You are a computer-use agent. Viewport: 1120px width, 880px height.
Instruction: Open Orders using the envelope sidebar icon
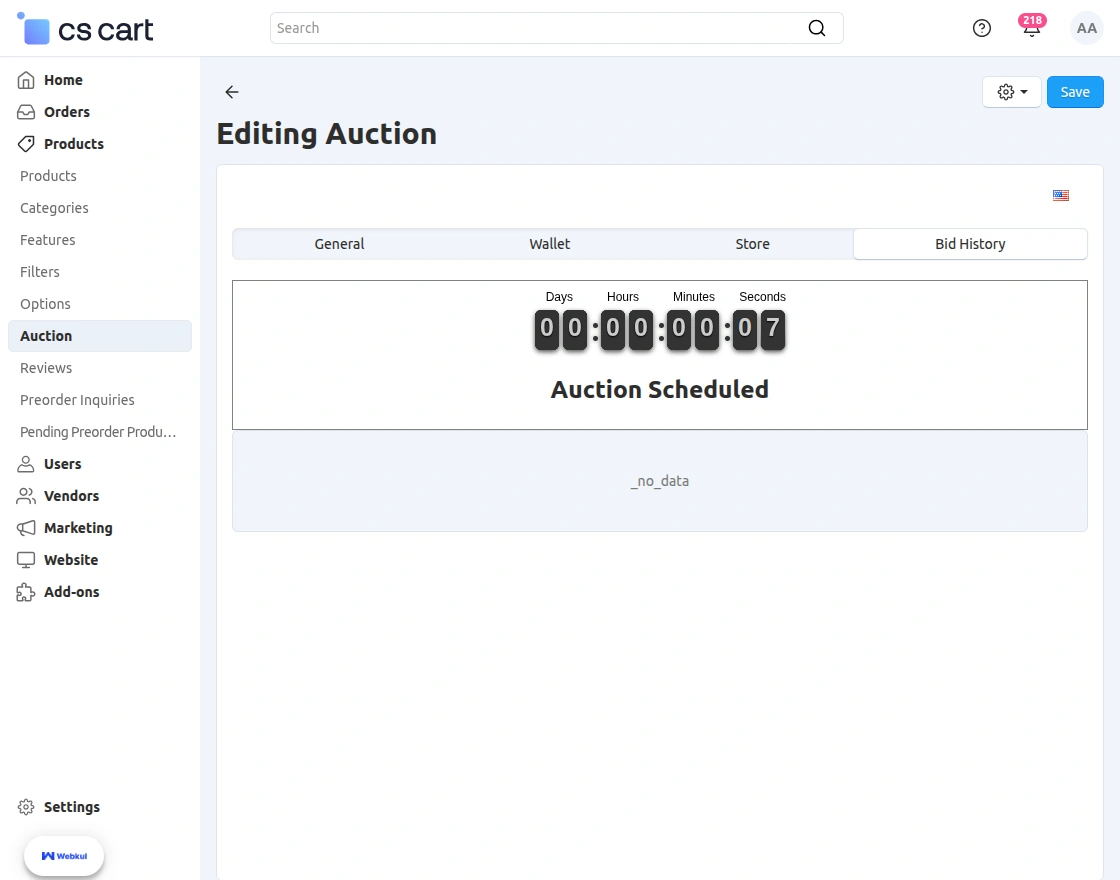25,112
